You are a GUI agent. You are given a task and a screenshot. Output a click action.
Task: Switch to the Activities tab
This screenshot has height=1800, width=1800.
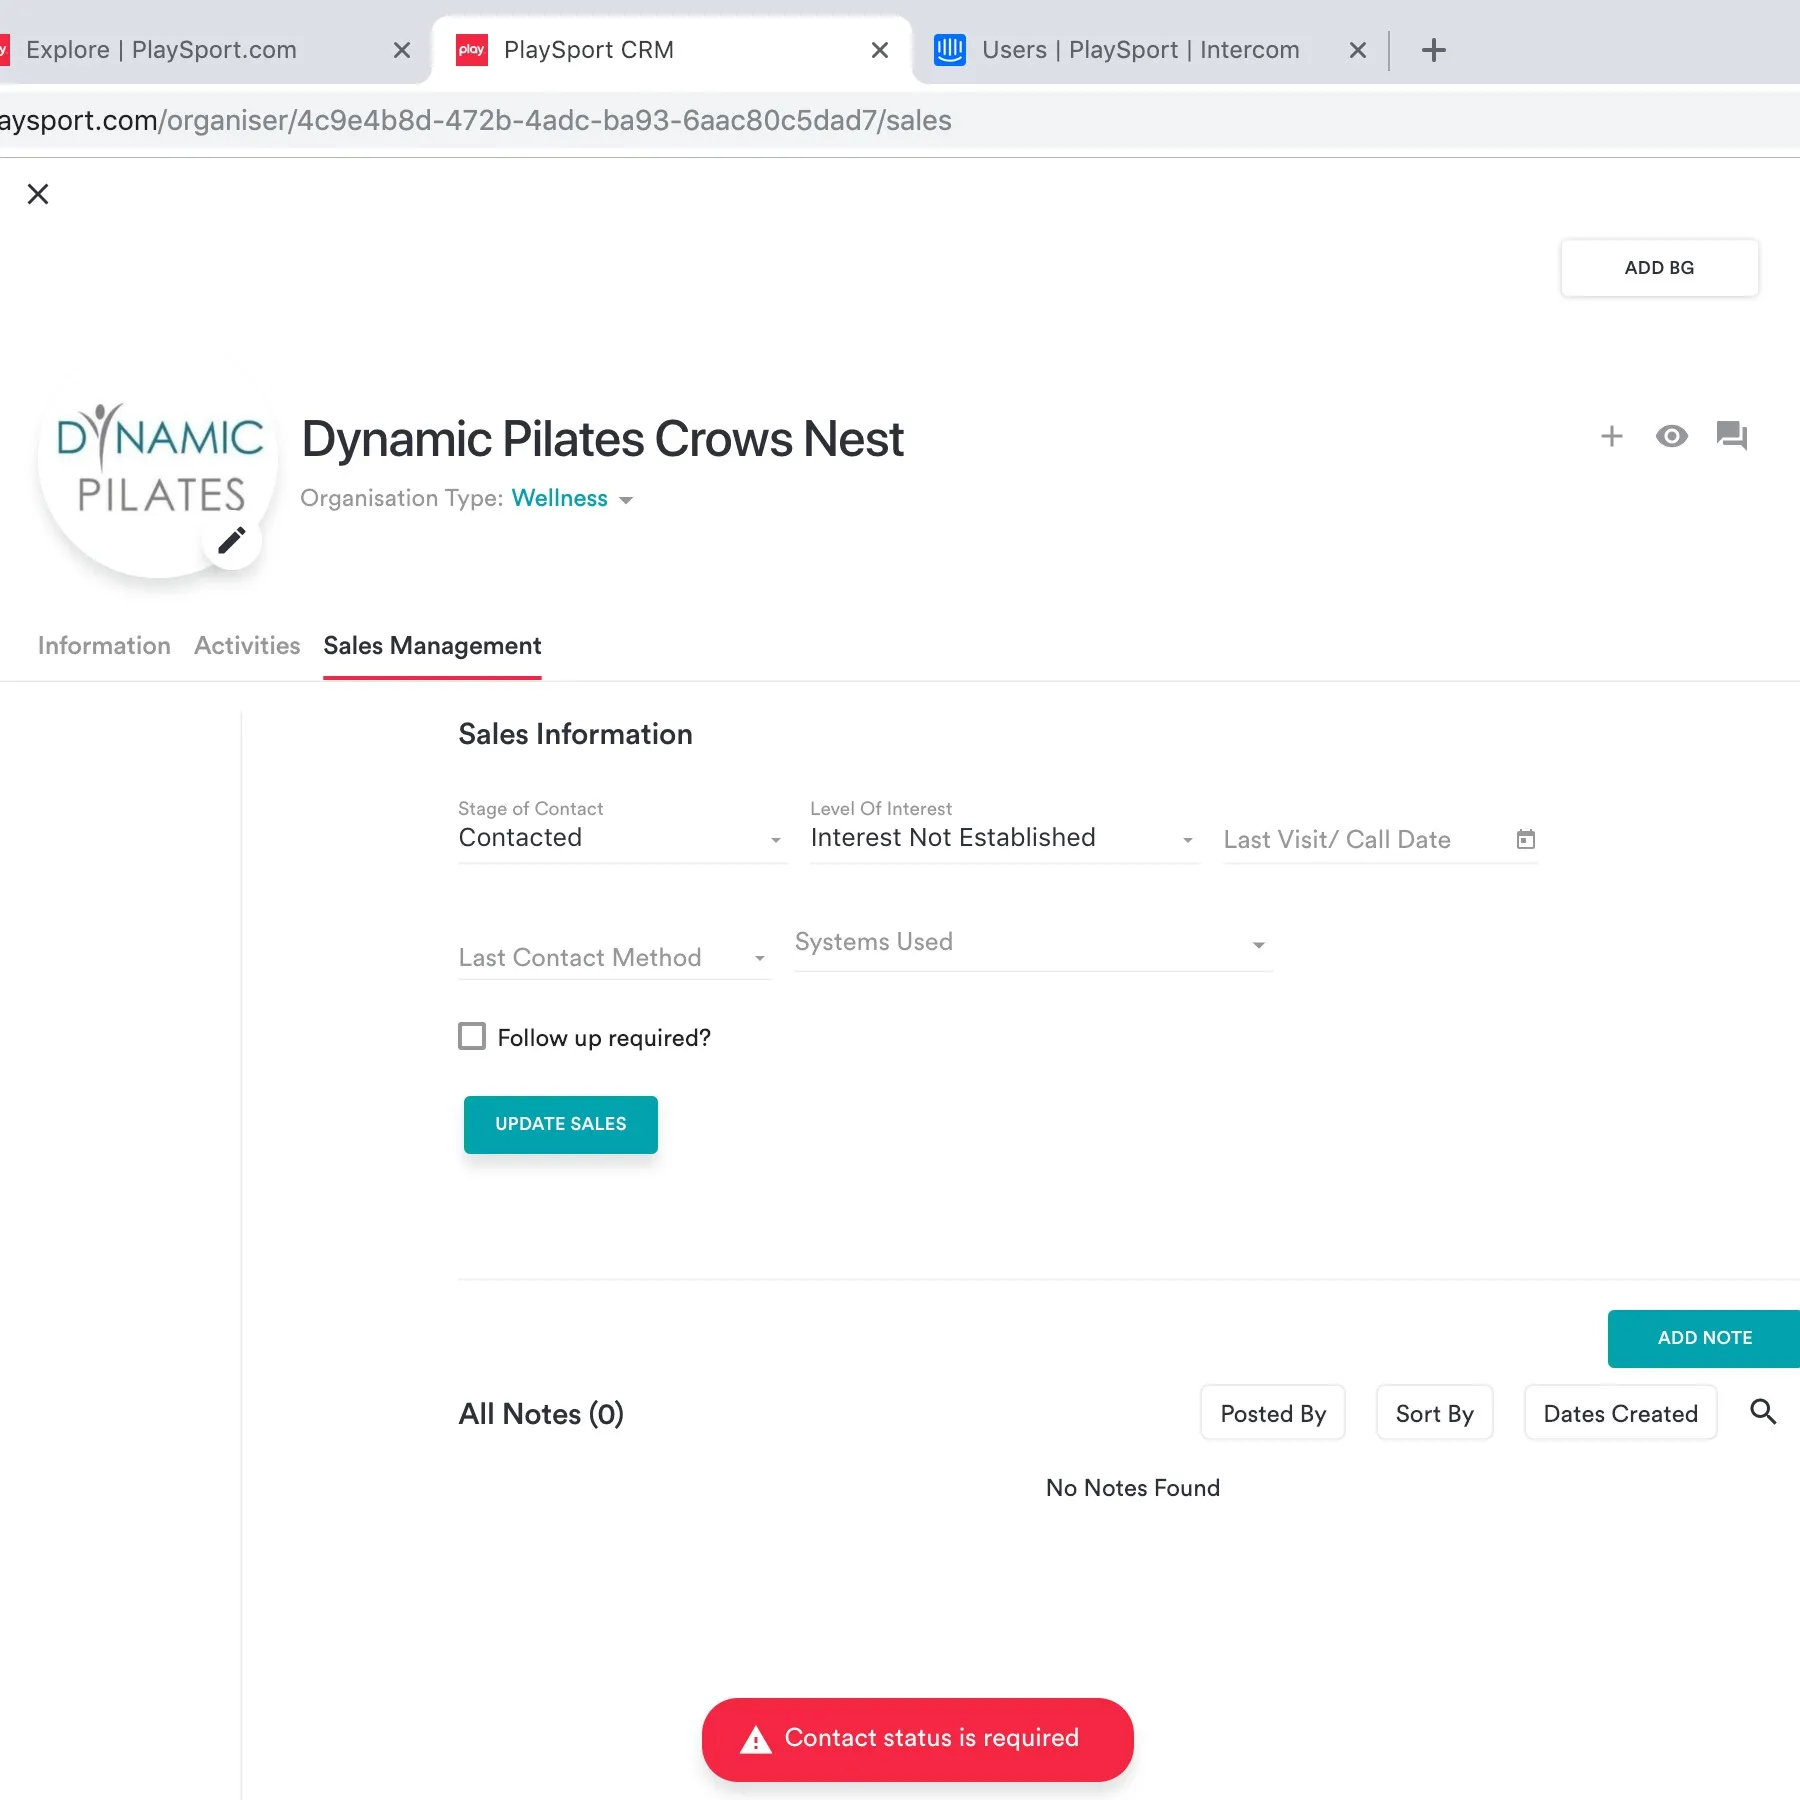[247, 646]
